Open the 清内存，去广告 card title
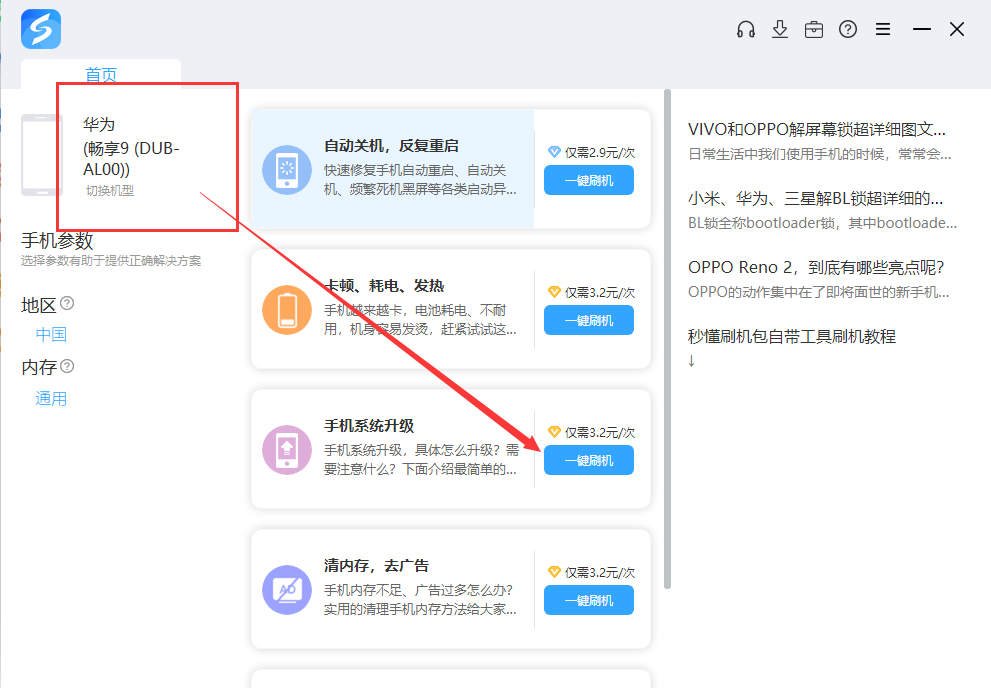Viewport: 991px width, 688px height. [377, 565]
